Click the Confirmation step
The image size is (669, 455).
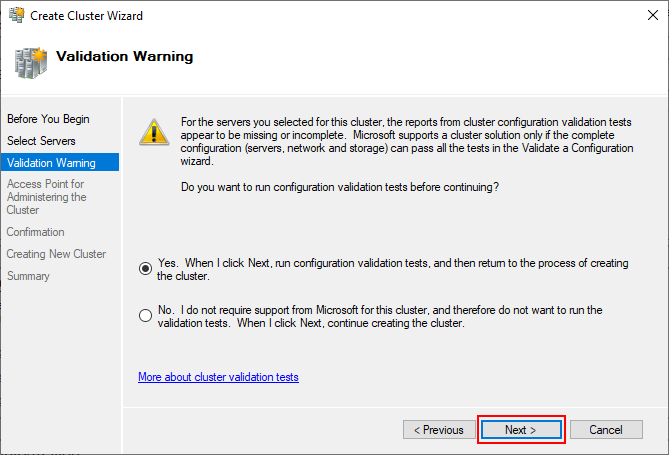tap(35, 232)
